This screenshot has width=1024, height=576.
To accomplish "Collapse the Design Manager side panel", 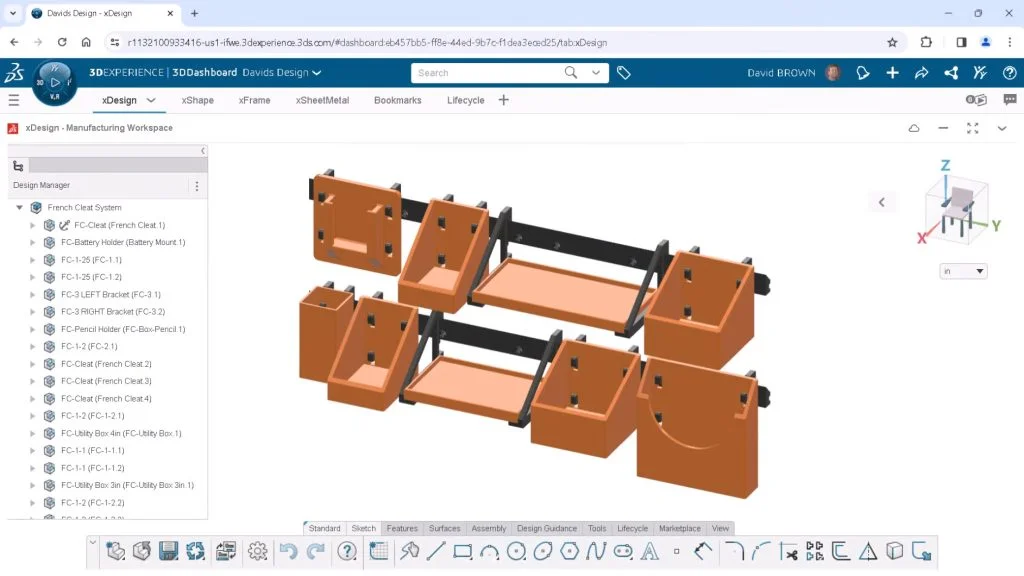I will coord(203,151).
